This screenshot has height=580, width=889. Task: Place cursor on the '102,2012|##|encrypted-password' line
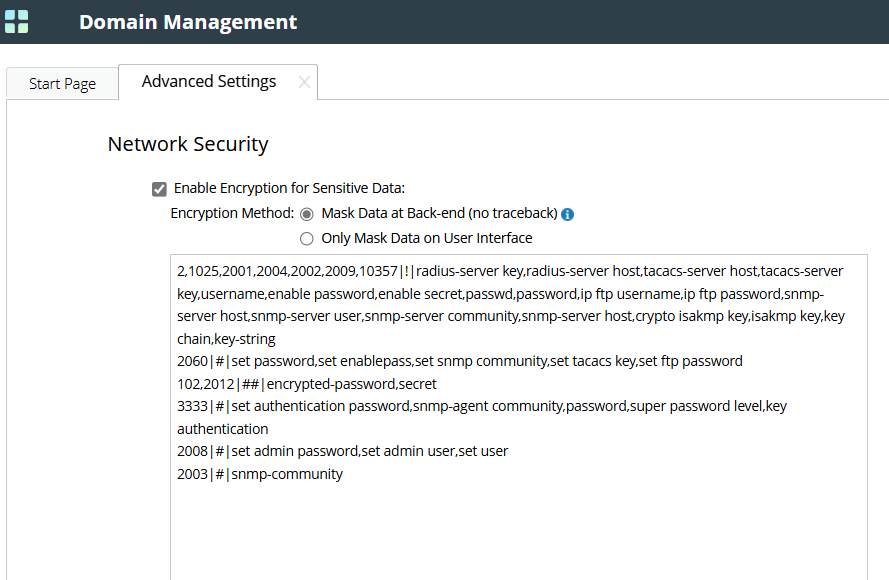(307, 384)
